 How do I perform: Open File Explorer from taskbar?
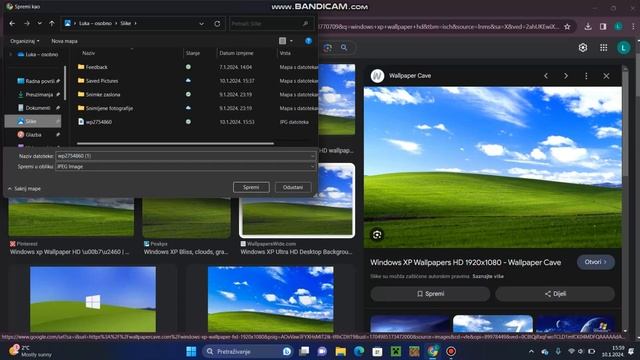[341, 351]
